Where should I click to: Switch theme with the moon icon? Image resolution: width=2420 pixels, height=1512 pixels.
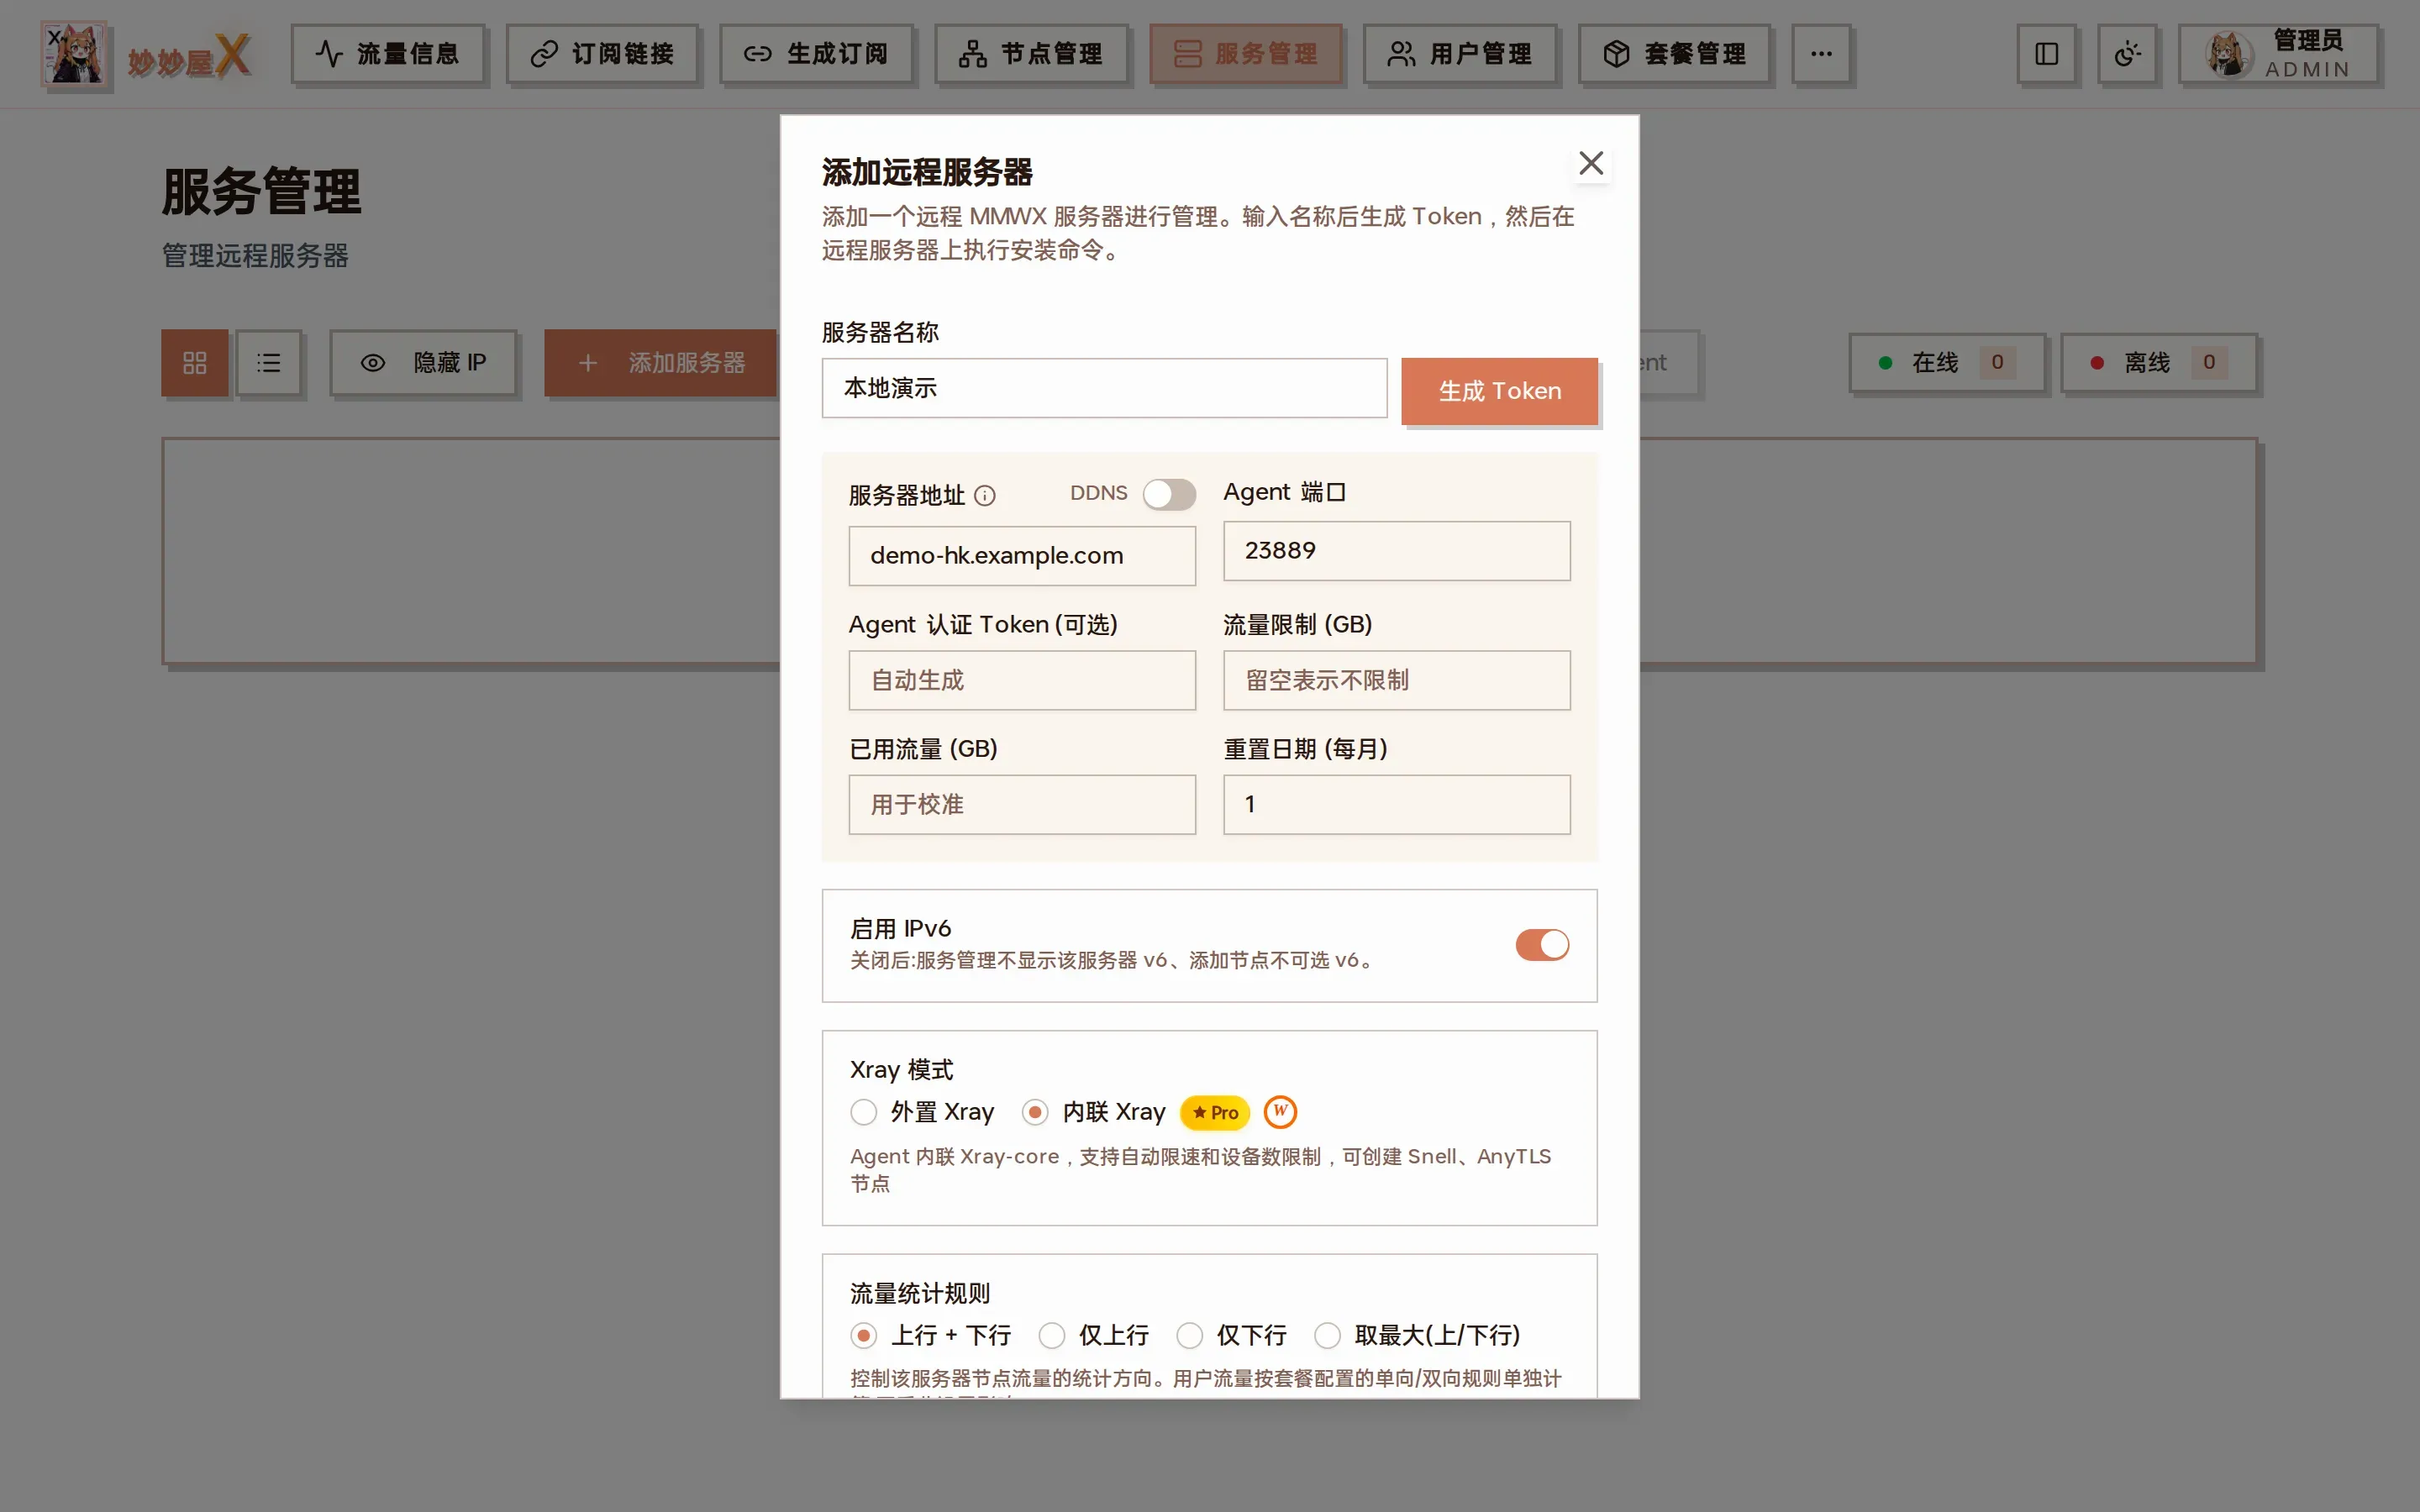pos(2127,54)
